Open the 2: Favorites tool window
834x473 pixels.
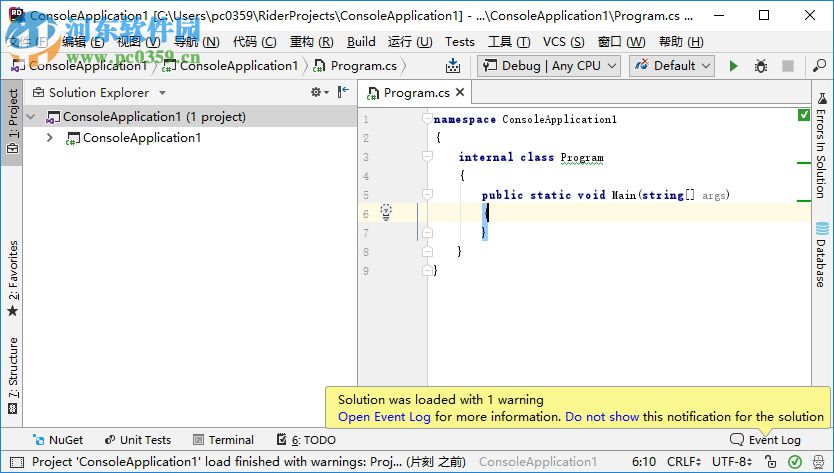tap(12, 278)
